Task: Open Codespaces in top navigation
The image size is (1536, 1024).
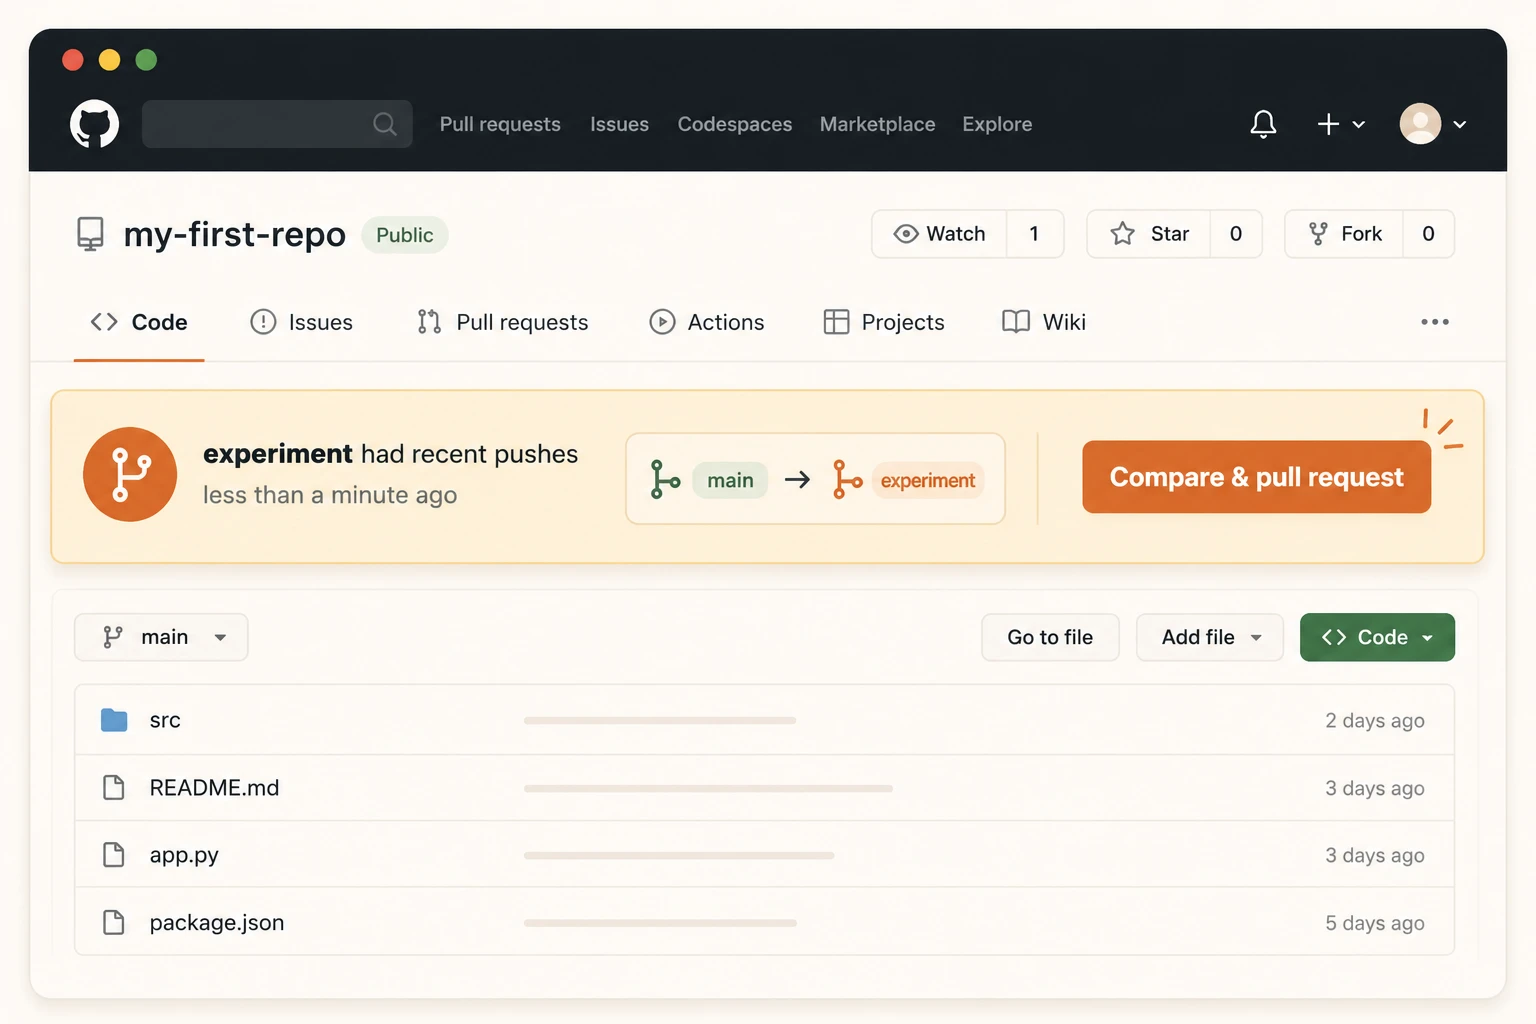Action: pos(735,124)
